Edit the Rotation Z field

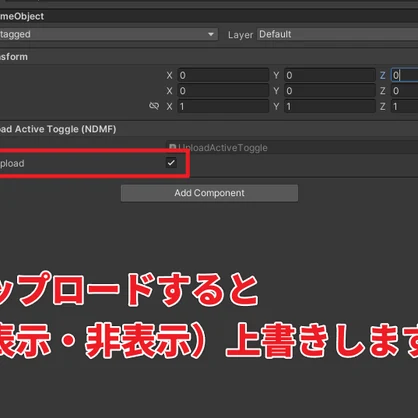404,91
